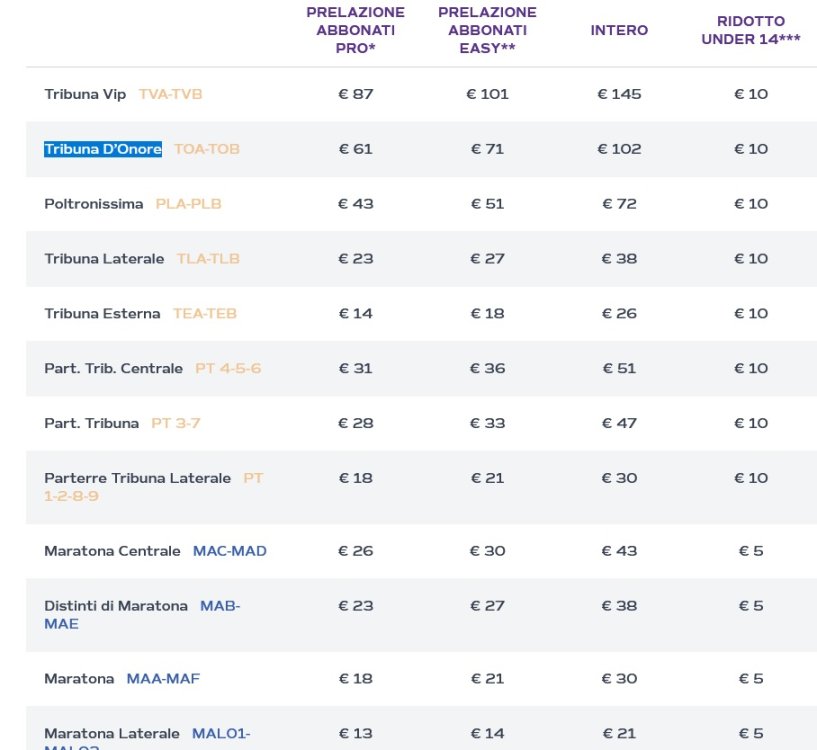Click Prelazione Abbonati Easy column header
The height and width of the screenshot is (750, 817).
(x=487, y=30)
